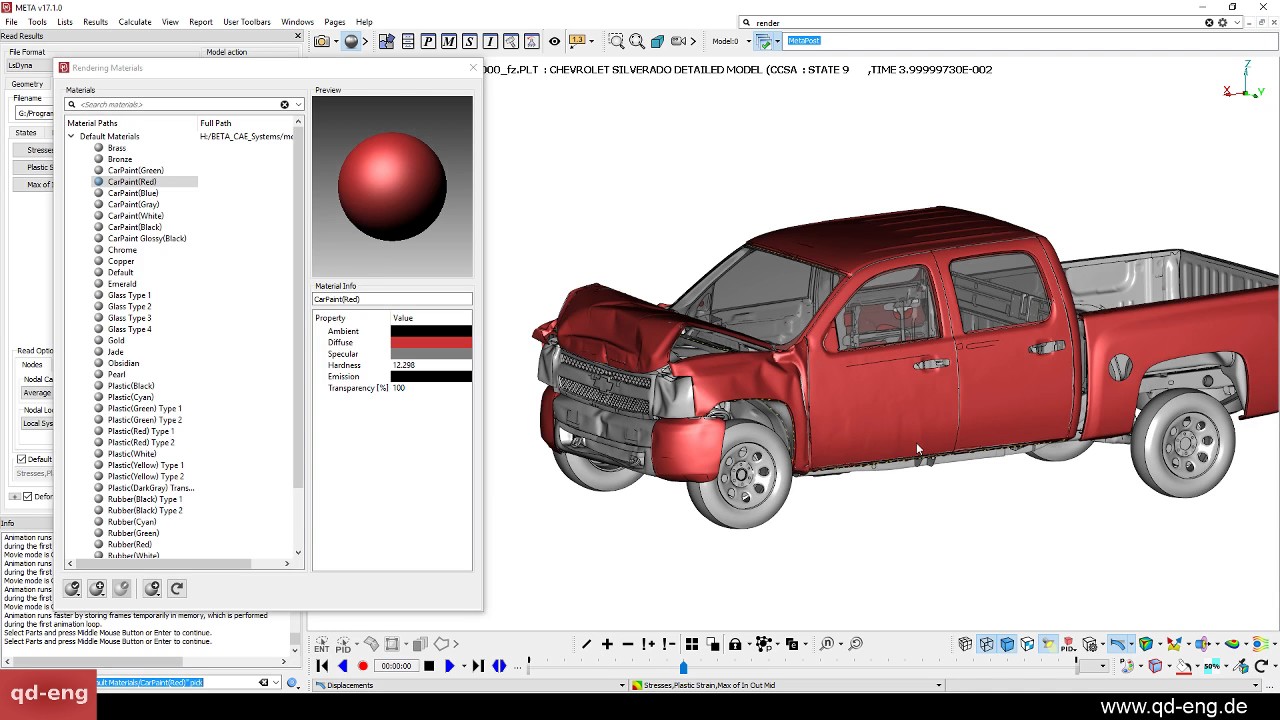The image size is (1280, 720).
Task: Click the ENT entity pick icon
Action: (322, 645)
